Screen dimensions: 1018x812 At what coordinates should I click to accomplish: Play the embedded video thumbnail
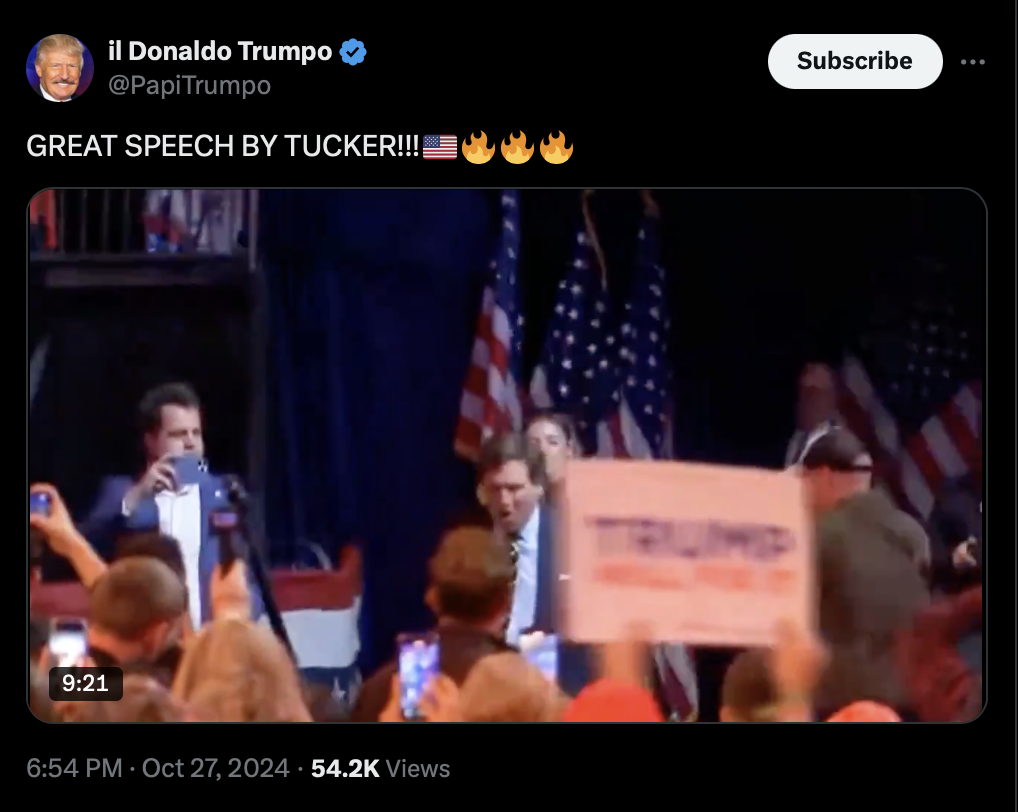(x=506, y=455)
